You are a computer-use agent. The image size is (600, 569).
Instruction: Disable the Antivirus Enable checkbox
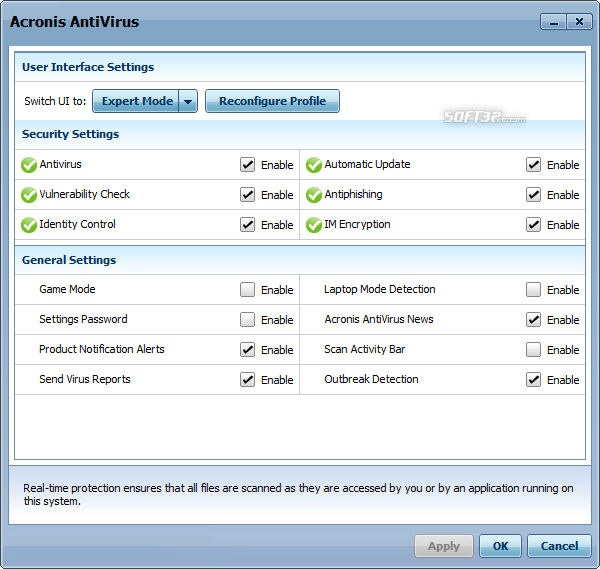[x=248, y=165]
